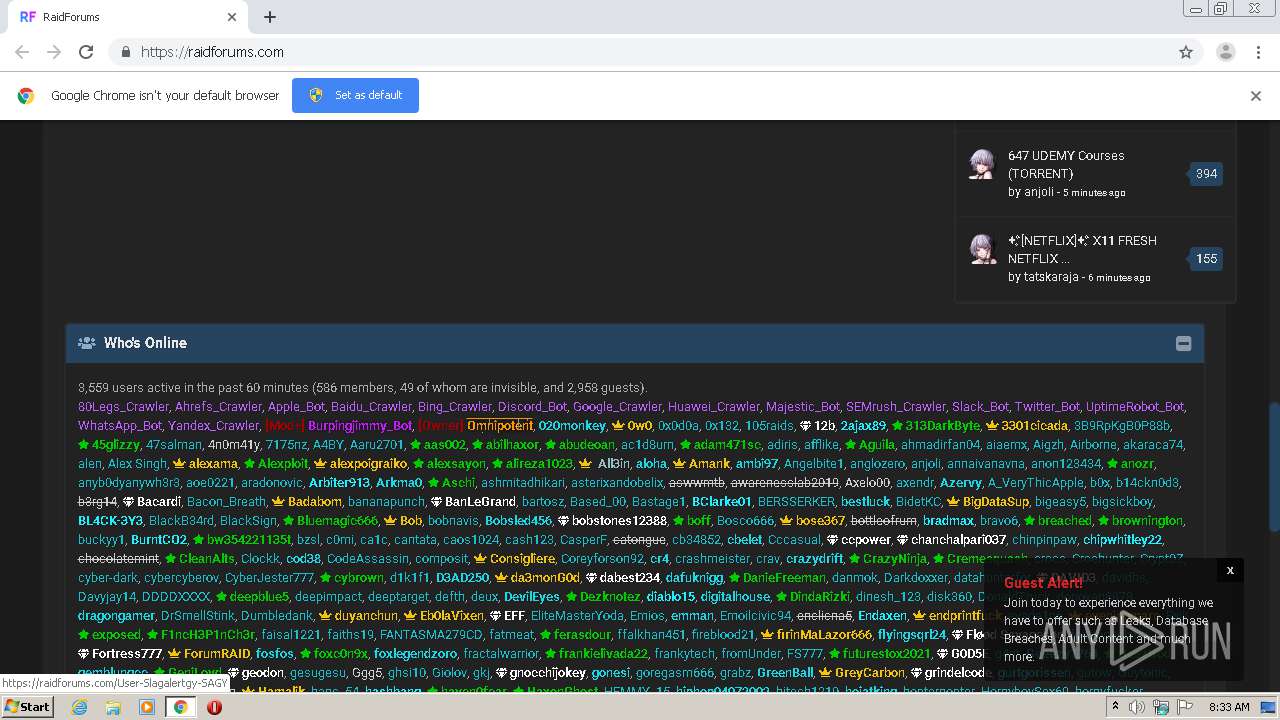This screenshot has width=1280, height=720.
Task: Reload the page with the refresh icon
Action: coord(86,52)
